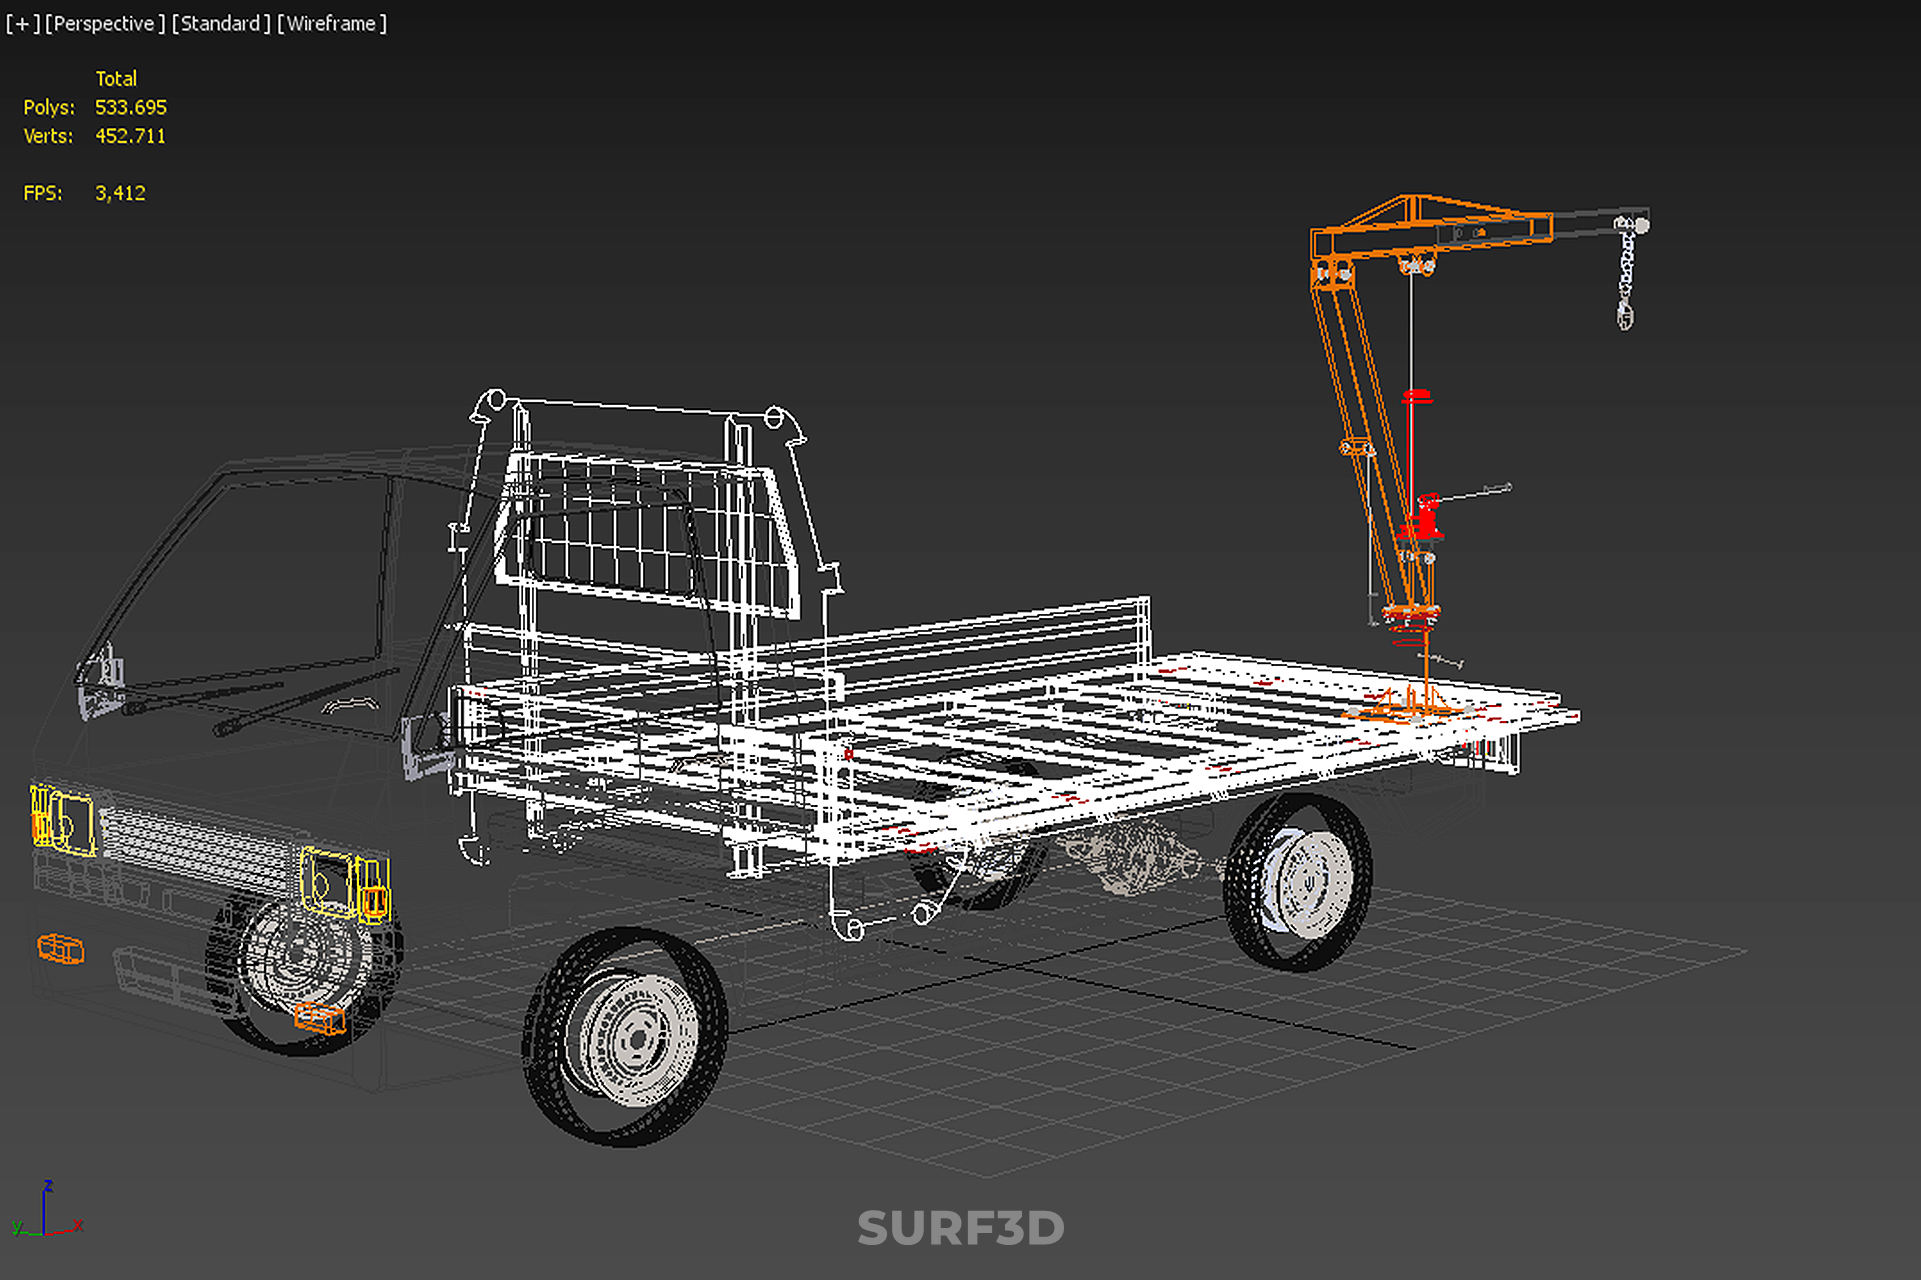Open the Standard rendering level dropdown
Viewport: 1921px width, 1280px height.
coord(220,23)
